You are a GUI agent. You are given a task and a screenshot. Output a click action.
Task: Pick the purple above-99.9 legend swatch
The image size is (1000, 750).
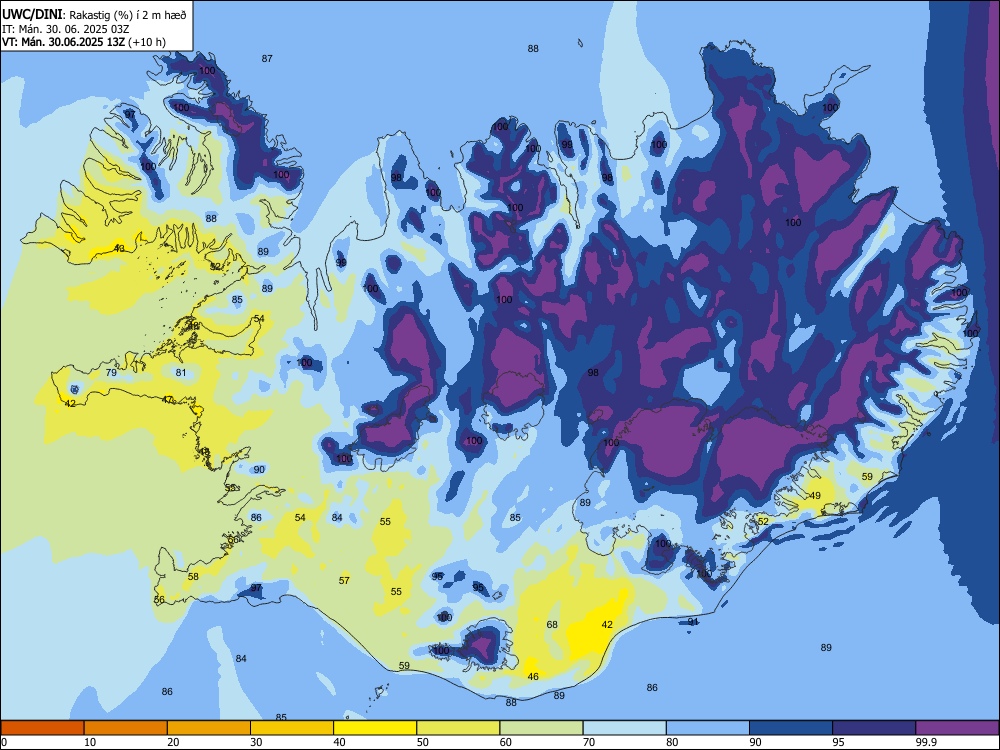pos(957,728)
